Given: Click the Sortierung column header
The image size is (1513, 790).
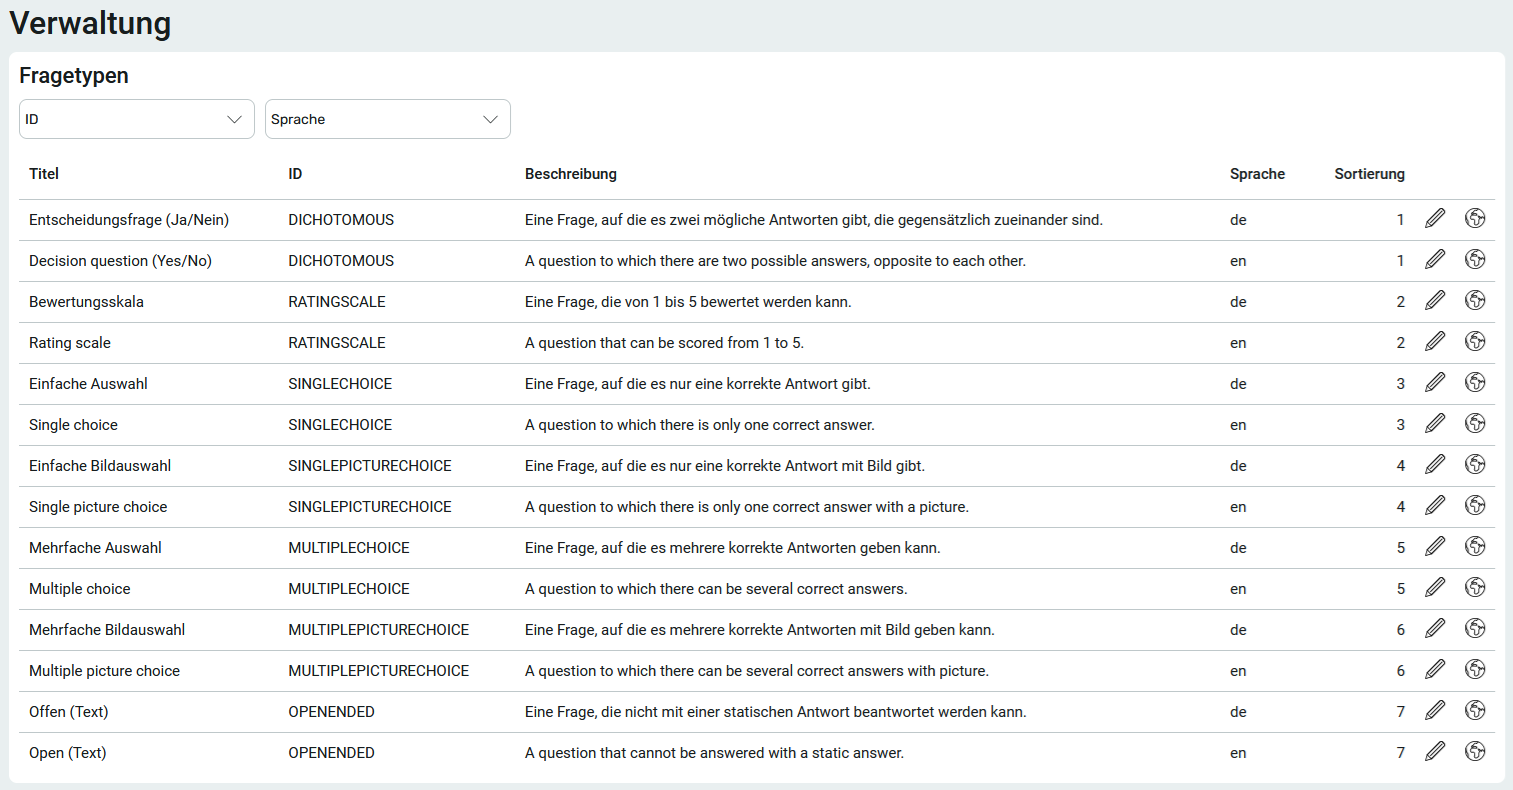Looking at the screenshot, I should click(1369, 174).
